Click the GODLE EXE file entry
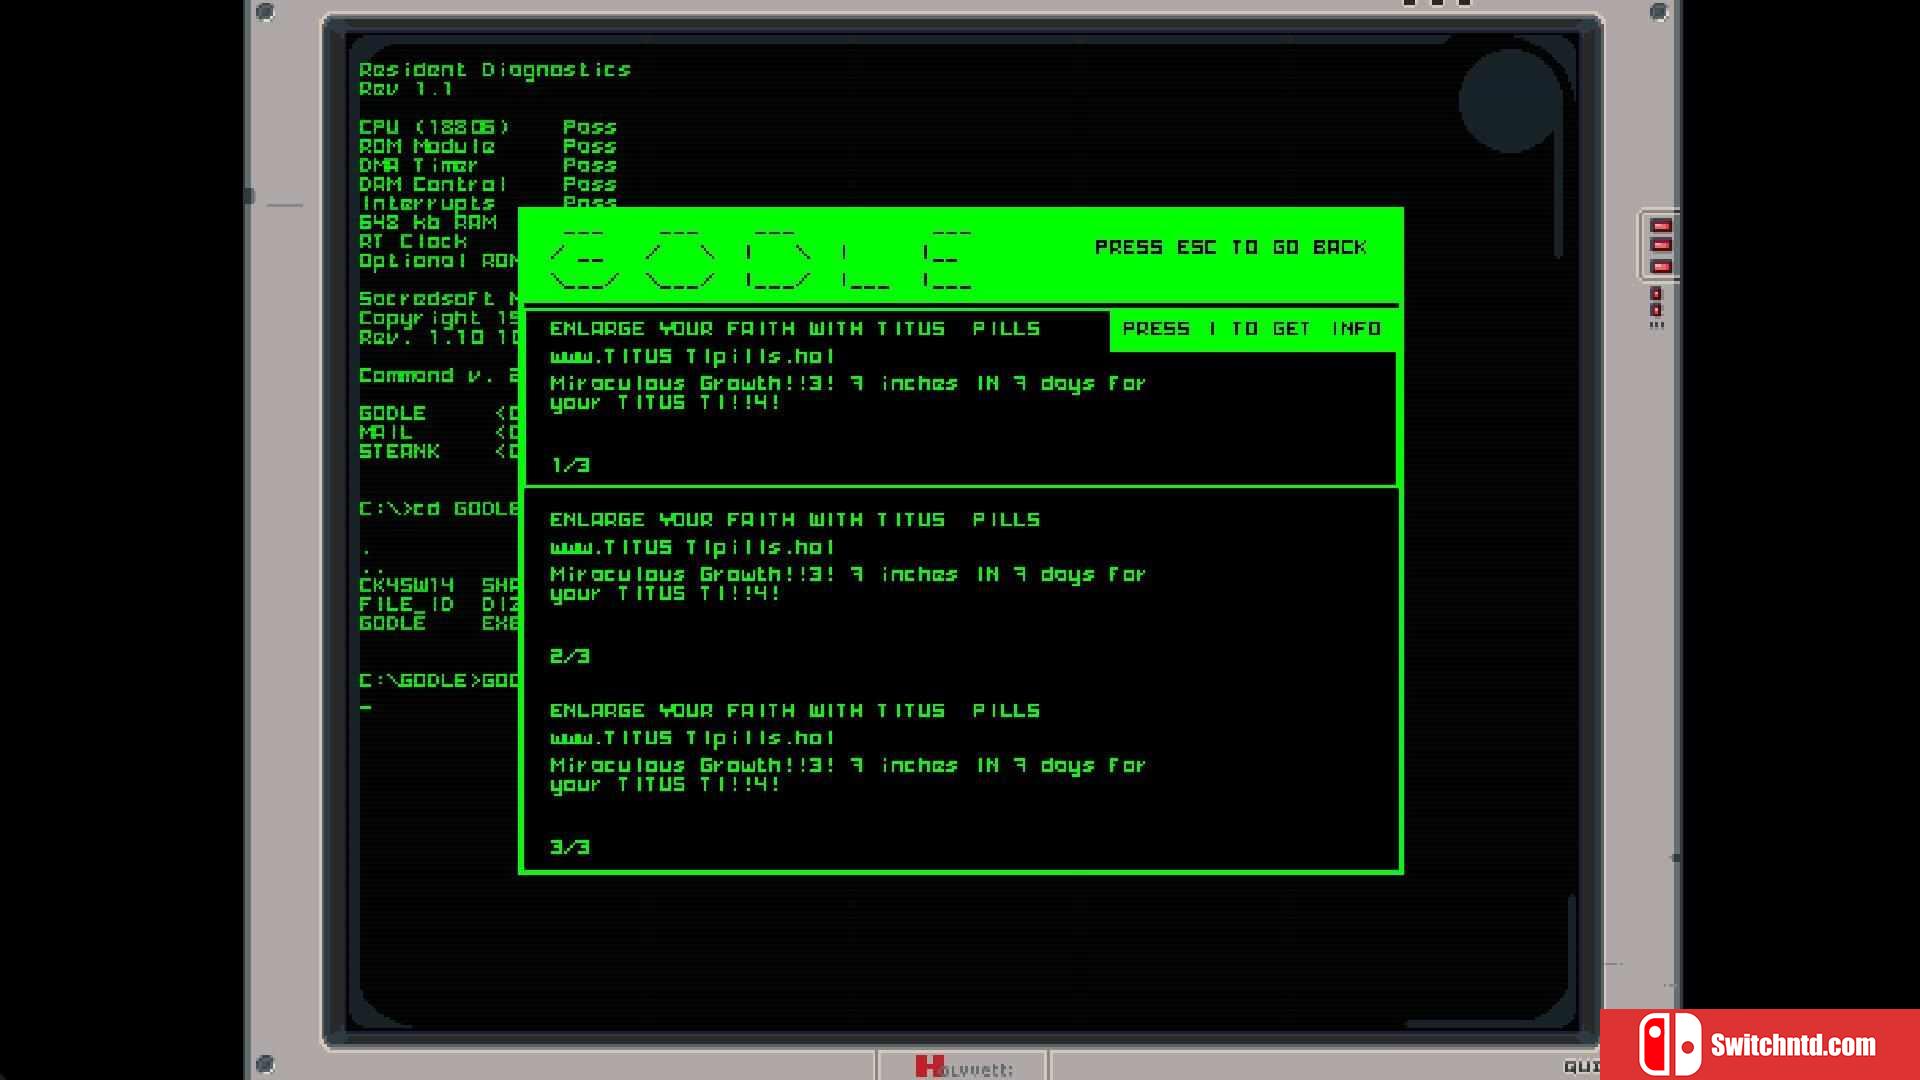This screenshot has height=1080, width=1920. coord(439,623)
